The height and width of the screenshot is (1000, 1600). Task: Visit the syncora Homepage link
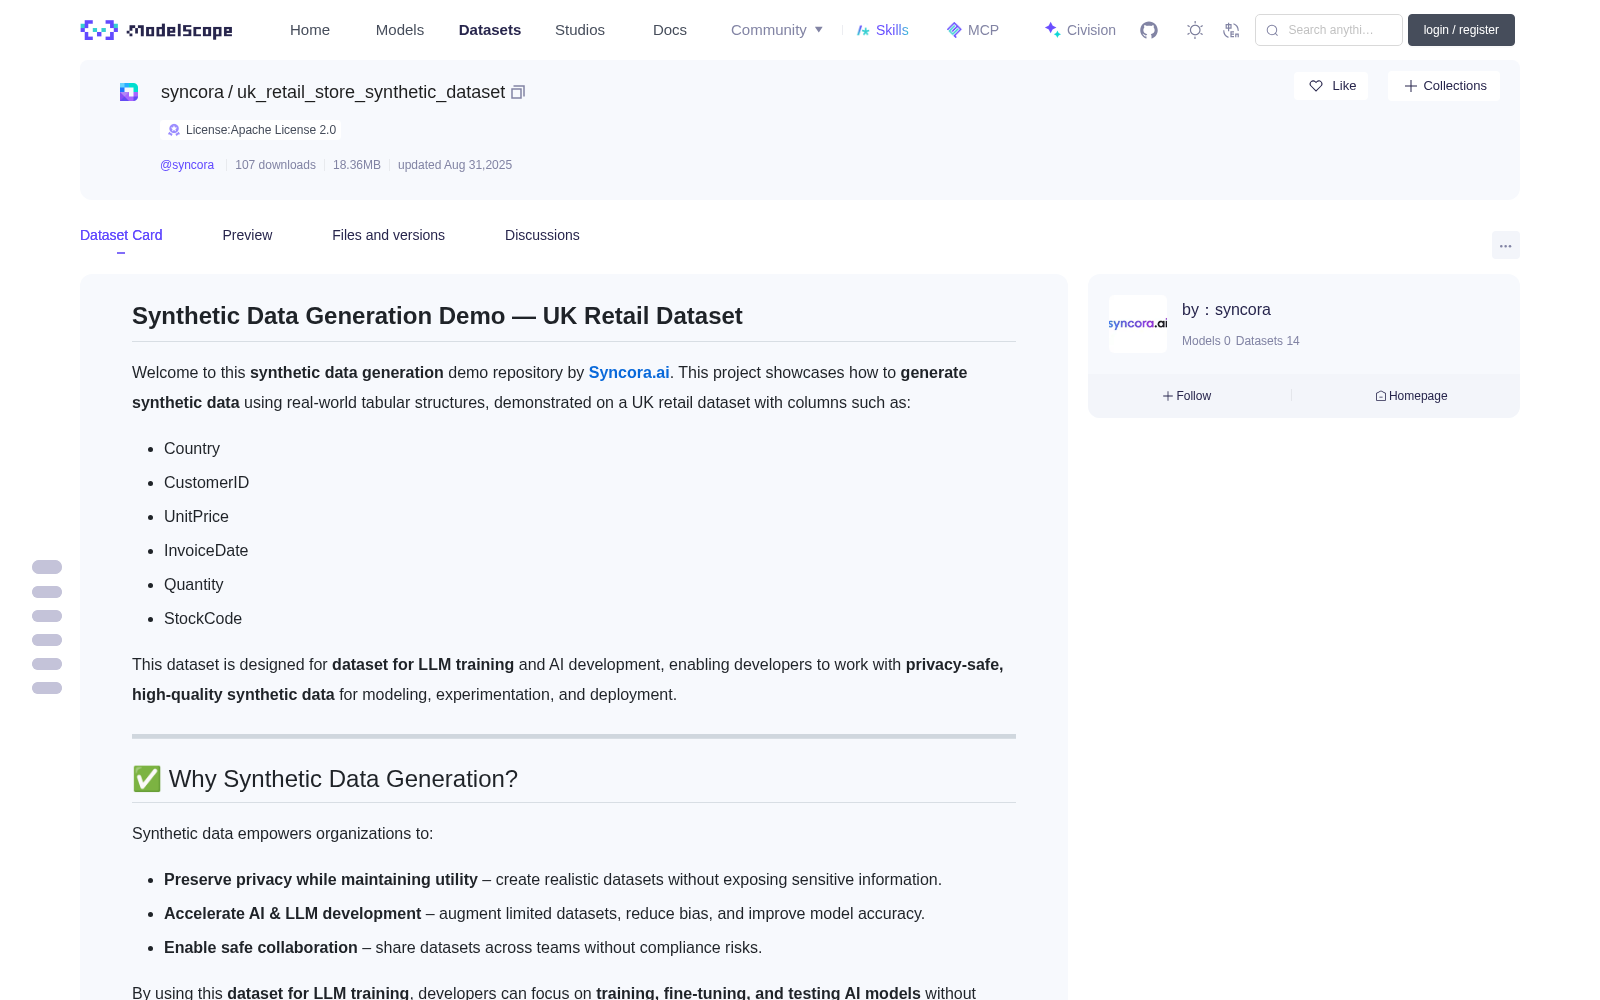tap(1411, 396)
